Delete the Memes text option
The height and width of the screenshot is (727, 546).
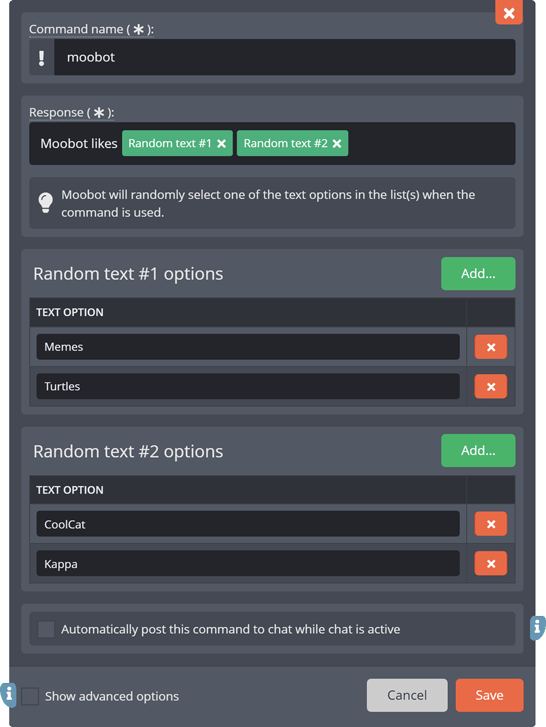[x=491, y=347]
